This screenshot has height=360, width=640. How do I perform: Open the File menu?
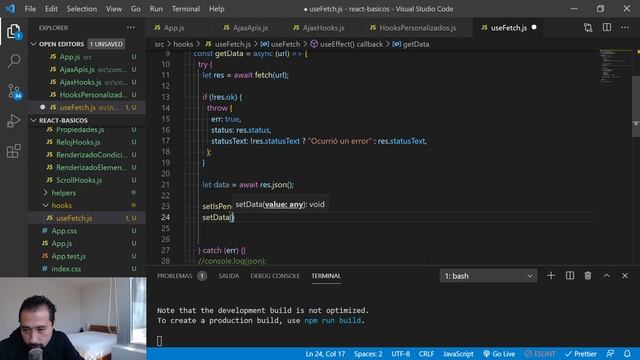point(30,9)
